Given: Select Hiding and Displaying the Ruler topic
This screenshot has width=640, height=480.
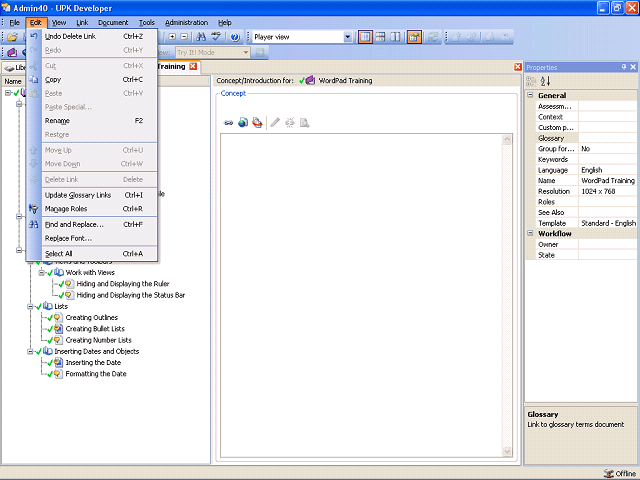Looking at the screenshot, I should click(123, 284).
